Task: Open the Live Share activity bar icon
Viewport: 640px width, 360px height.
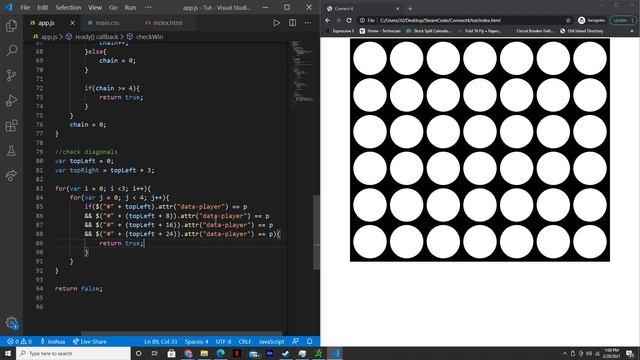Action: click(x=11, y=176)
